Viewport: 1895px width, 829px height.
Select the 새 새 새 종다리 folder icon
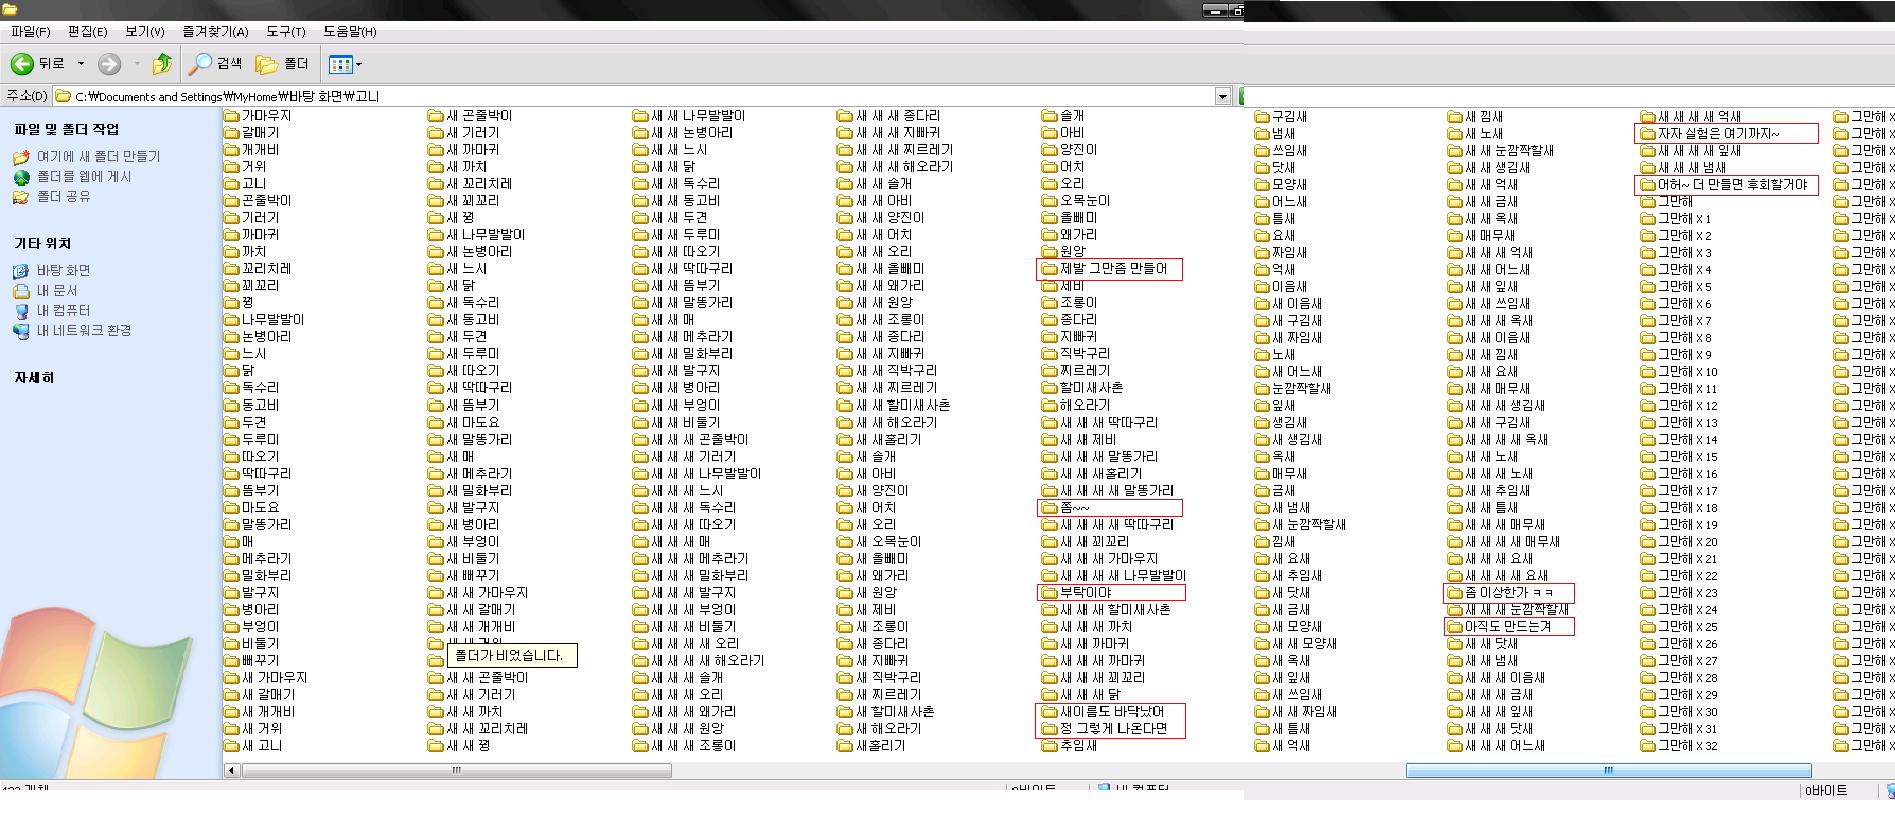pyautogui.click(x=846, y=116)
